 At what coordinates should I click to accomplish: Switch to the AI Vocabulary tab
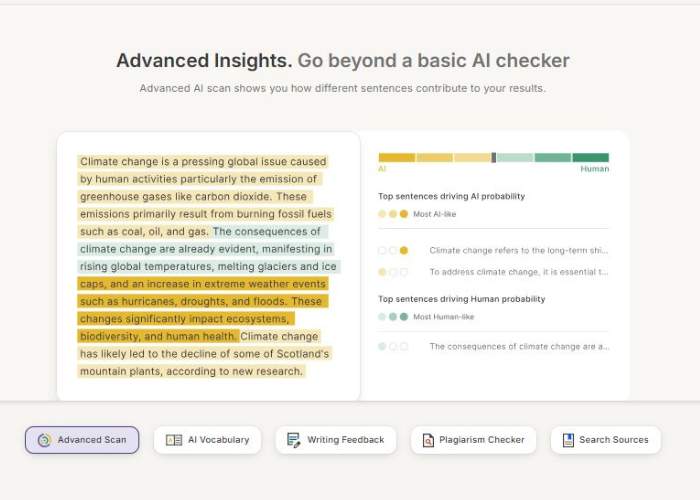coord(208,440)
